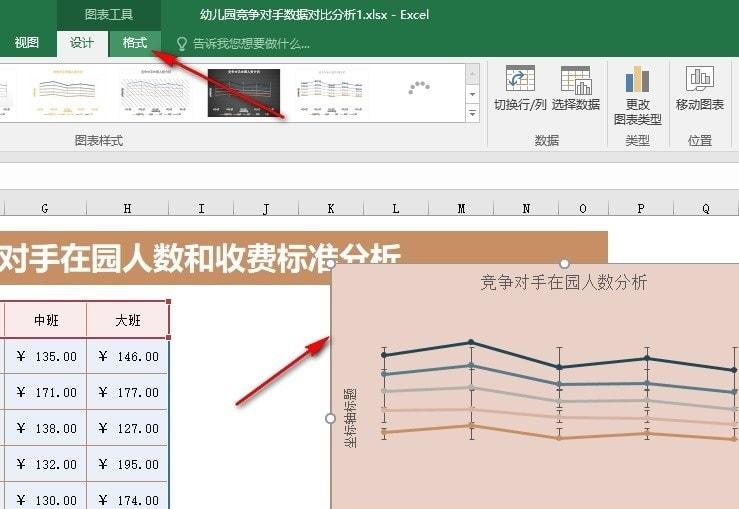Viewport: 739px width, 509px height.
Task: Click the Switch Row/Column (切换行/列) icon
Action: 520,79
